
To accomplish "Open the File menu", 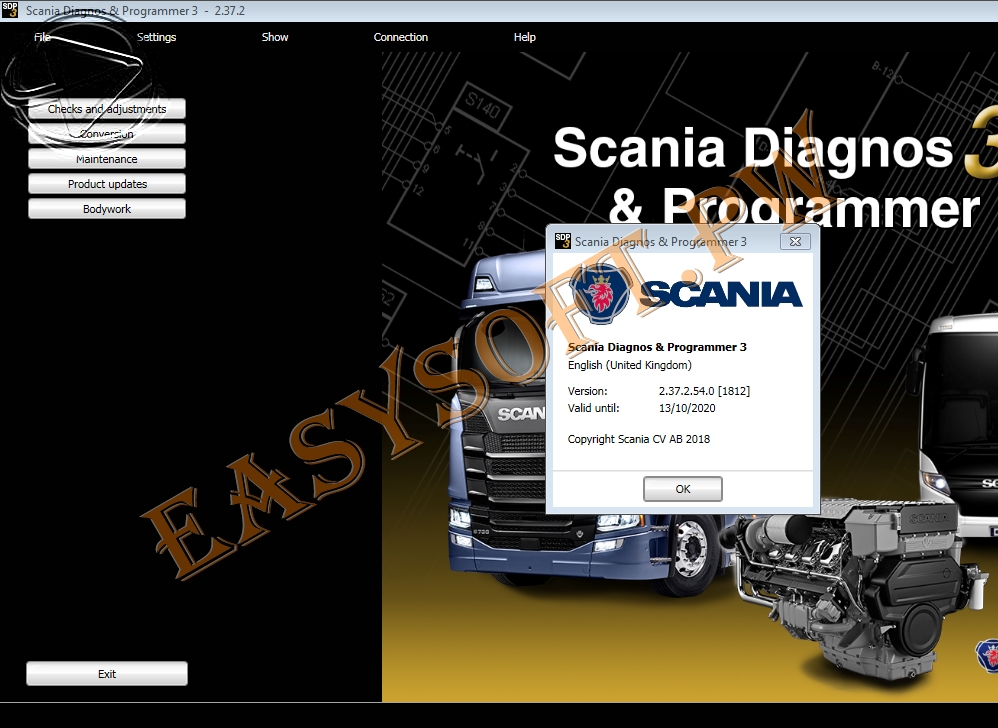I will [x=42, y=37].
